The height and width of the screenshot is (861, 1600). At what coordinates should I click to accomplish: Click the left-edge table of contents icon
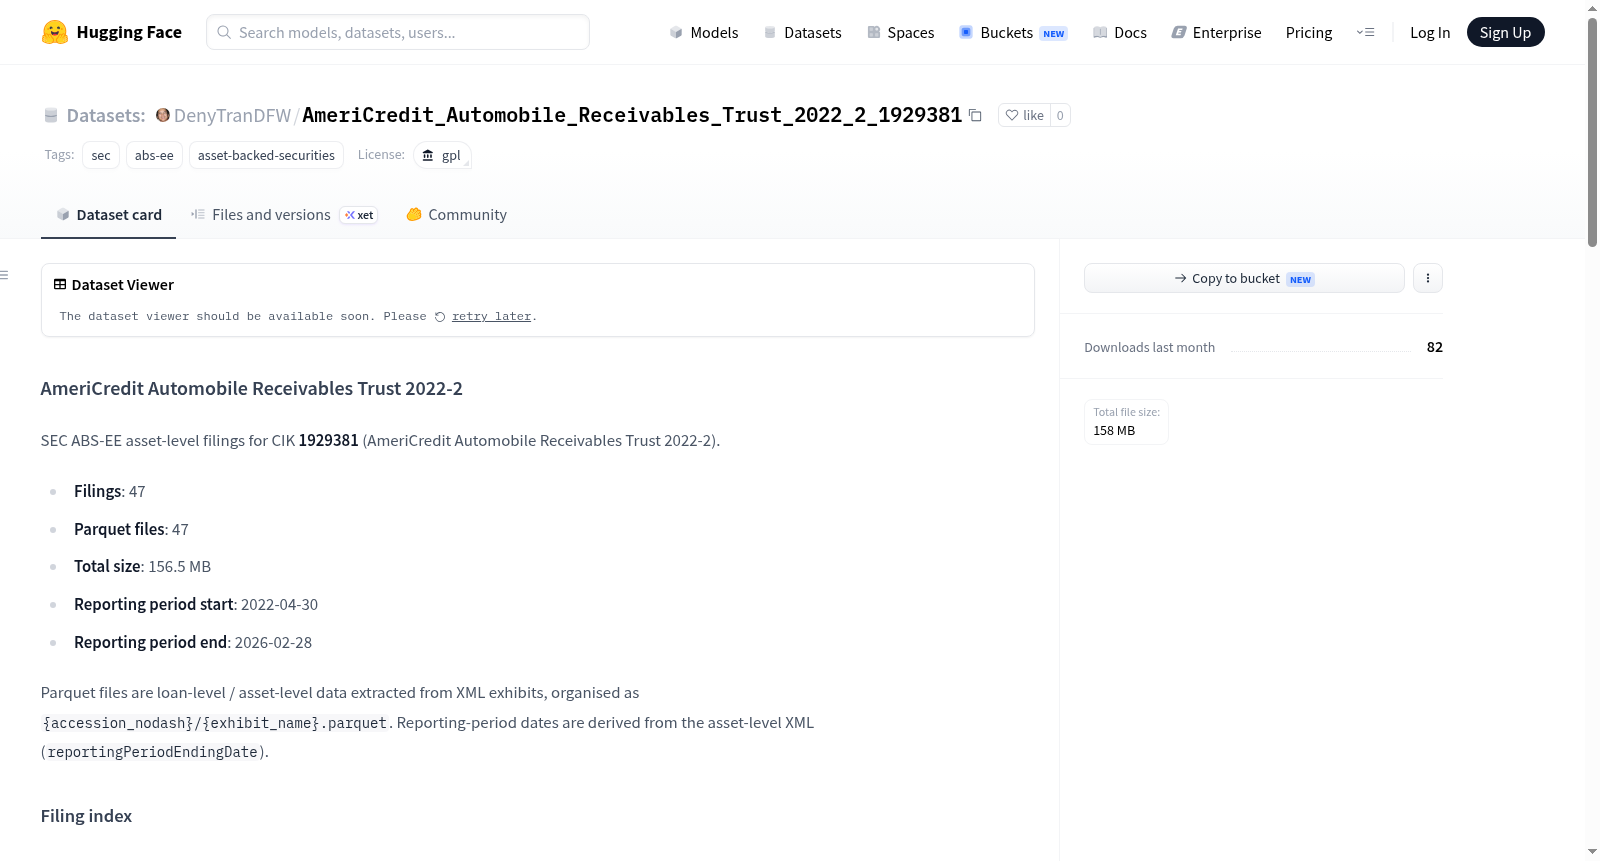5,275
